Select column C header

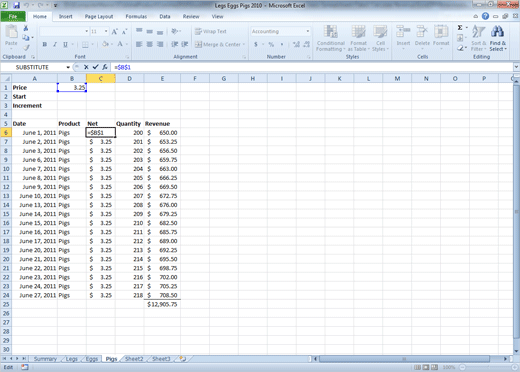coord(101,79)
